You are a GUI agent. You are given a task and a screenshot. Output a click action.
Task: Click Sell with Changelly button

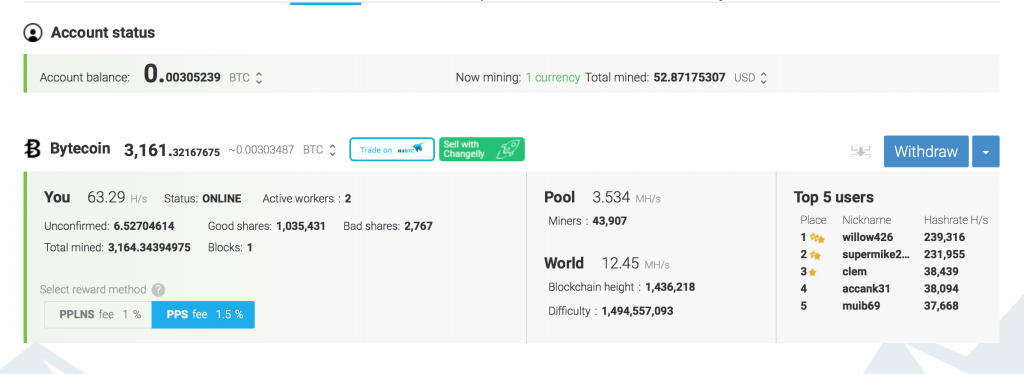pyautogui.click(x=481, y=149)
